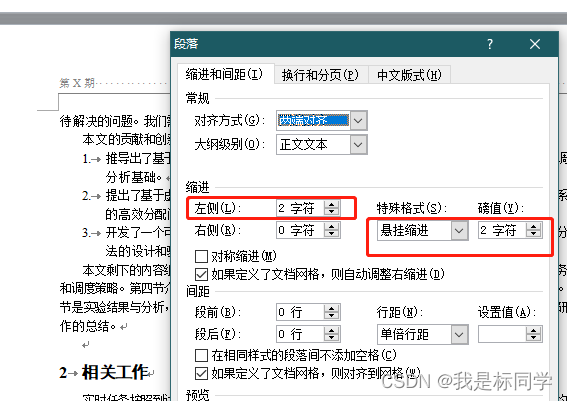Image resolution: width=567 pixels, height=401 pixels.
Task: Click the 分析基础 line in document
Action: 133,177
